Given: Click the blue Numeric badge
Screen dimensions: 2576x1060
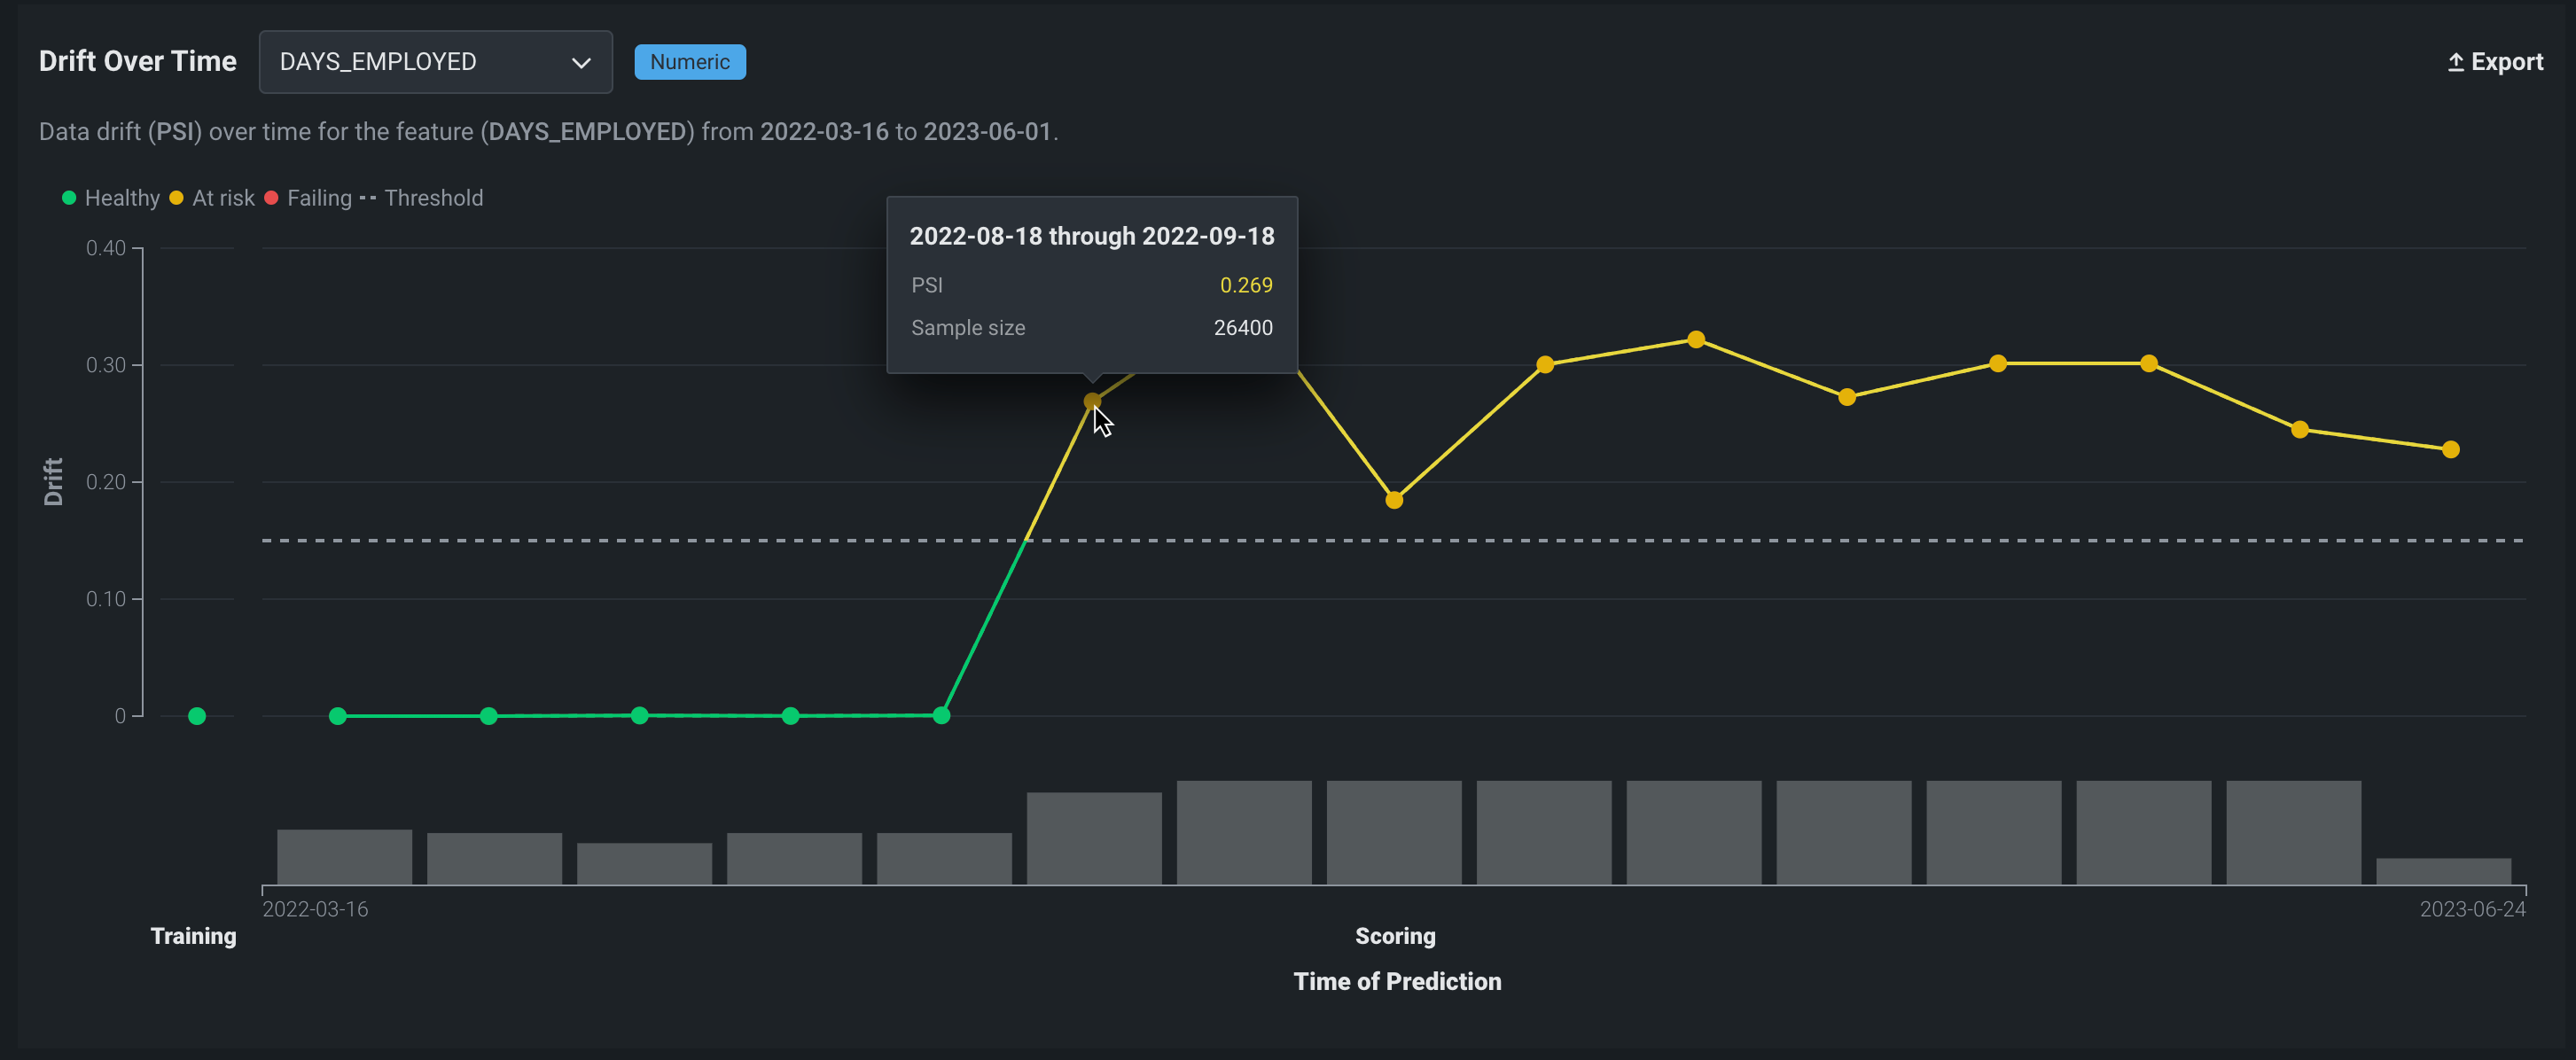Looking at the screenshot, I should pos(689,62).
